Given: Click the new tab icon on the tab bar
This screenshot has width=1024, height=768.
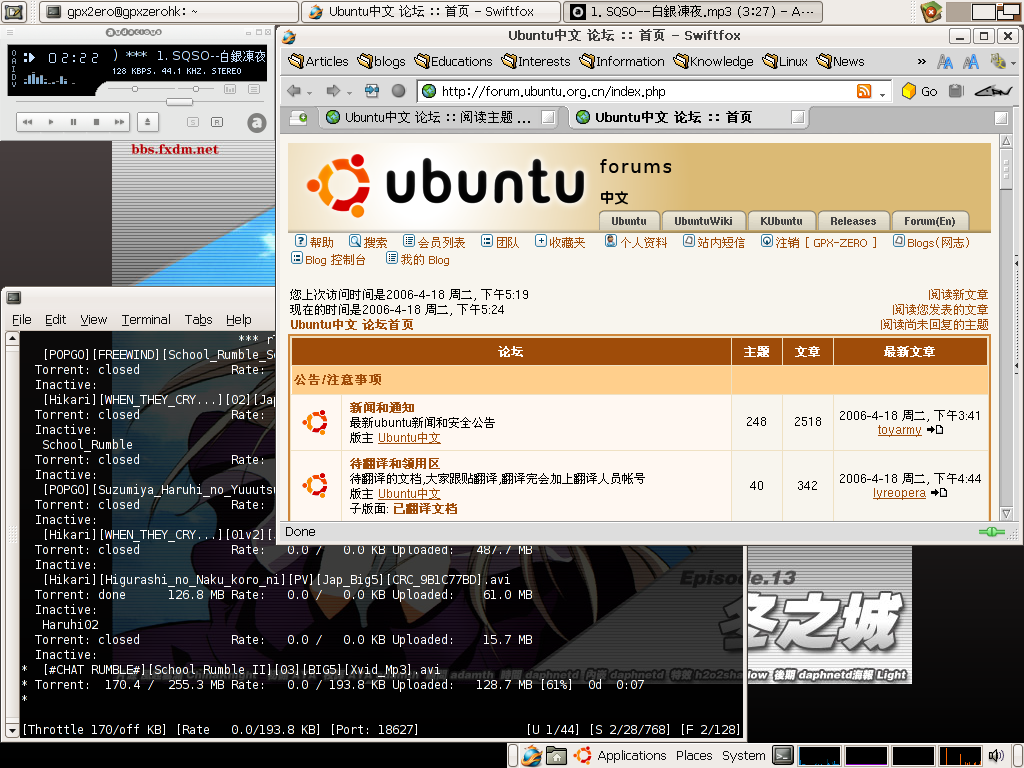Looking at the screenshot, I should [x=298, y=118].
